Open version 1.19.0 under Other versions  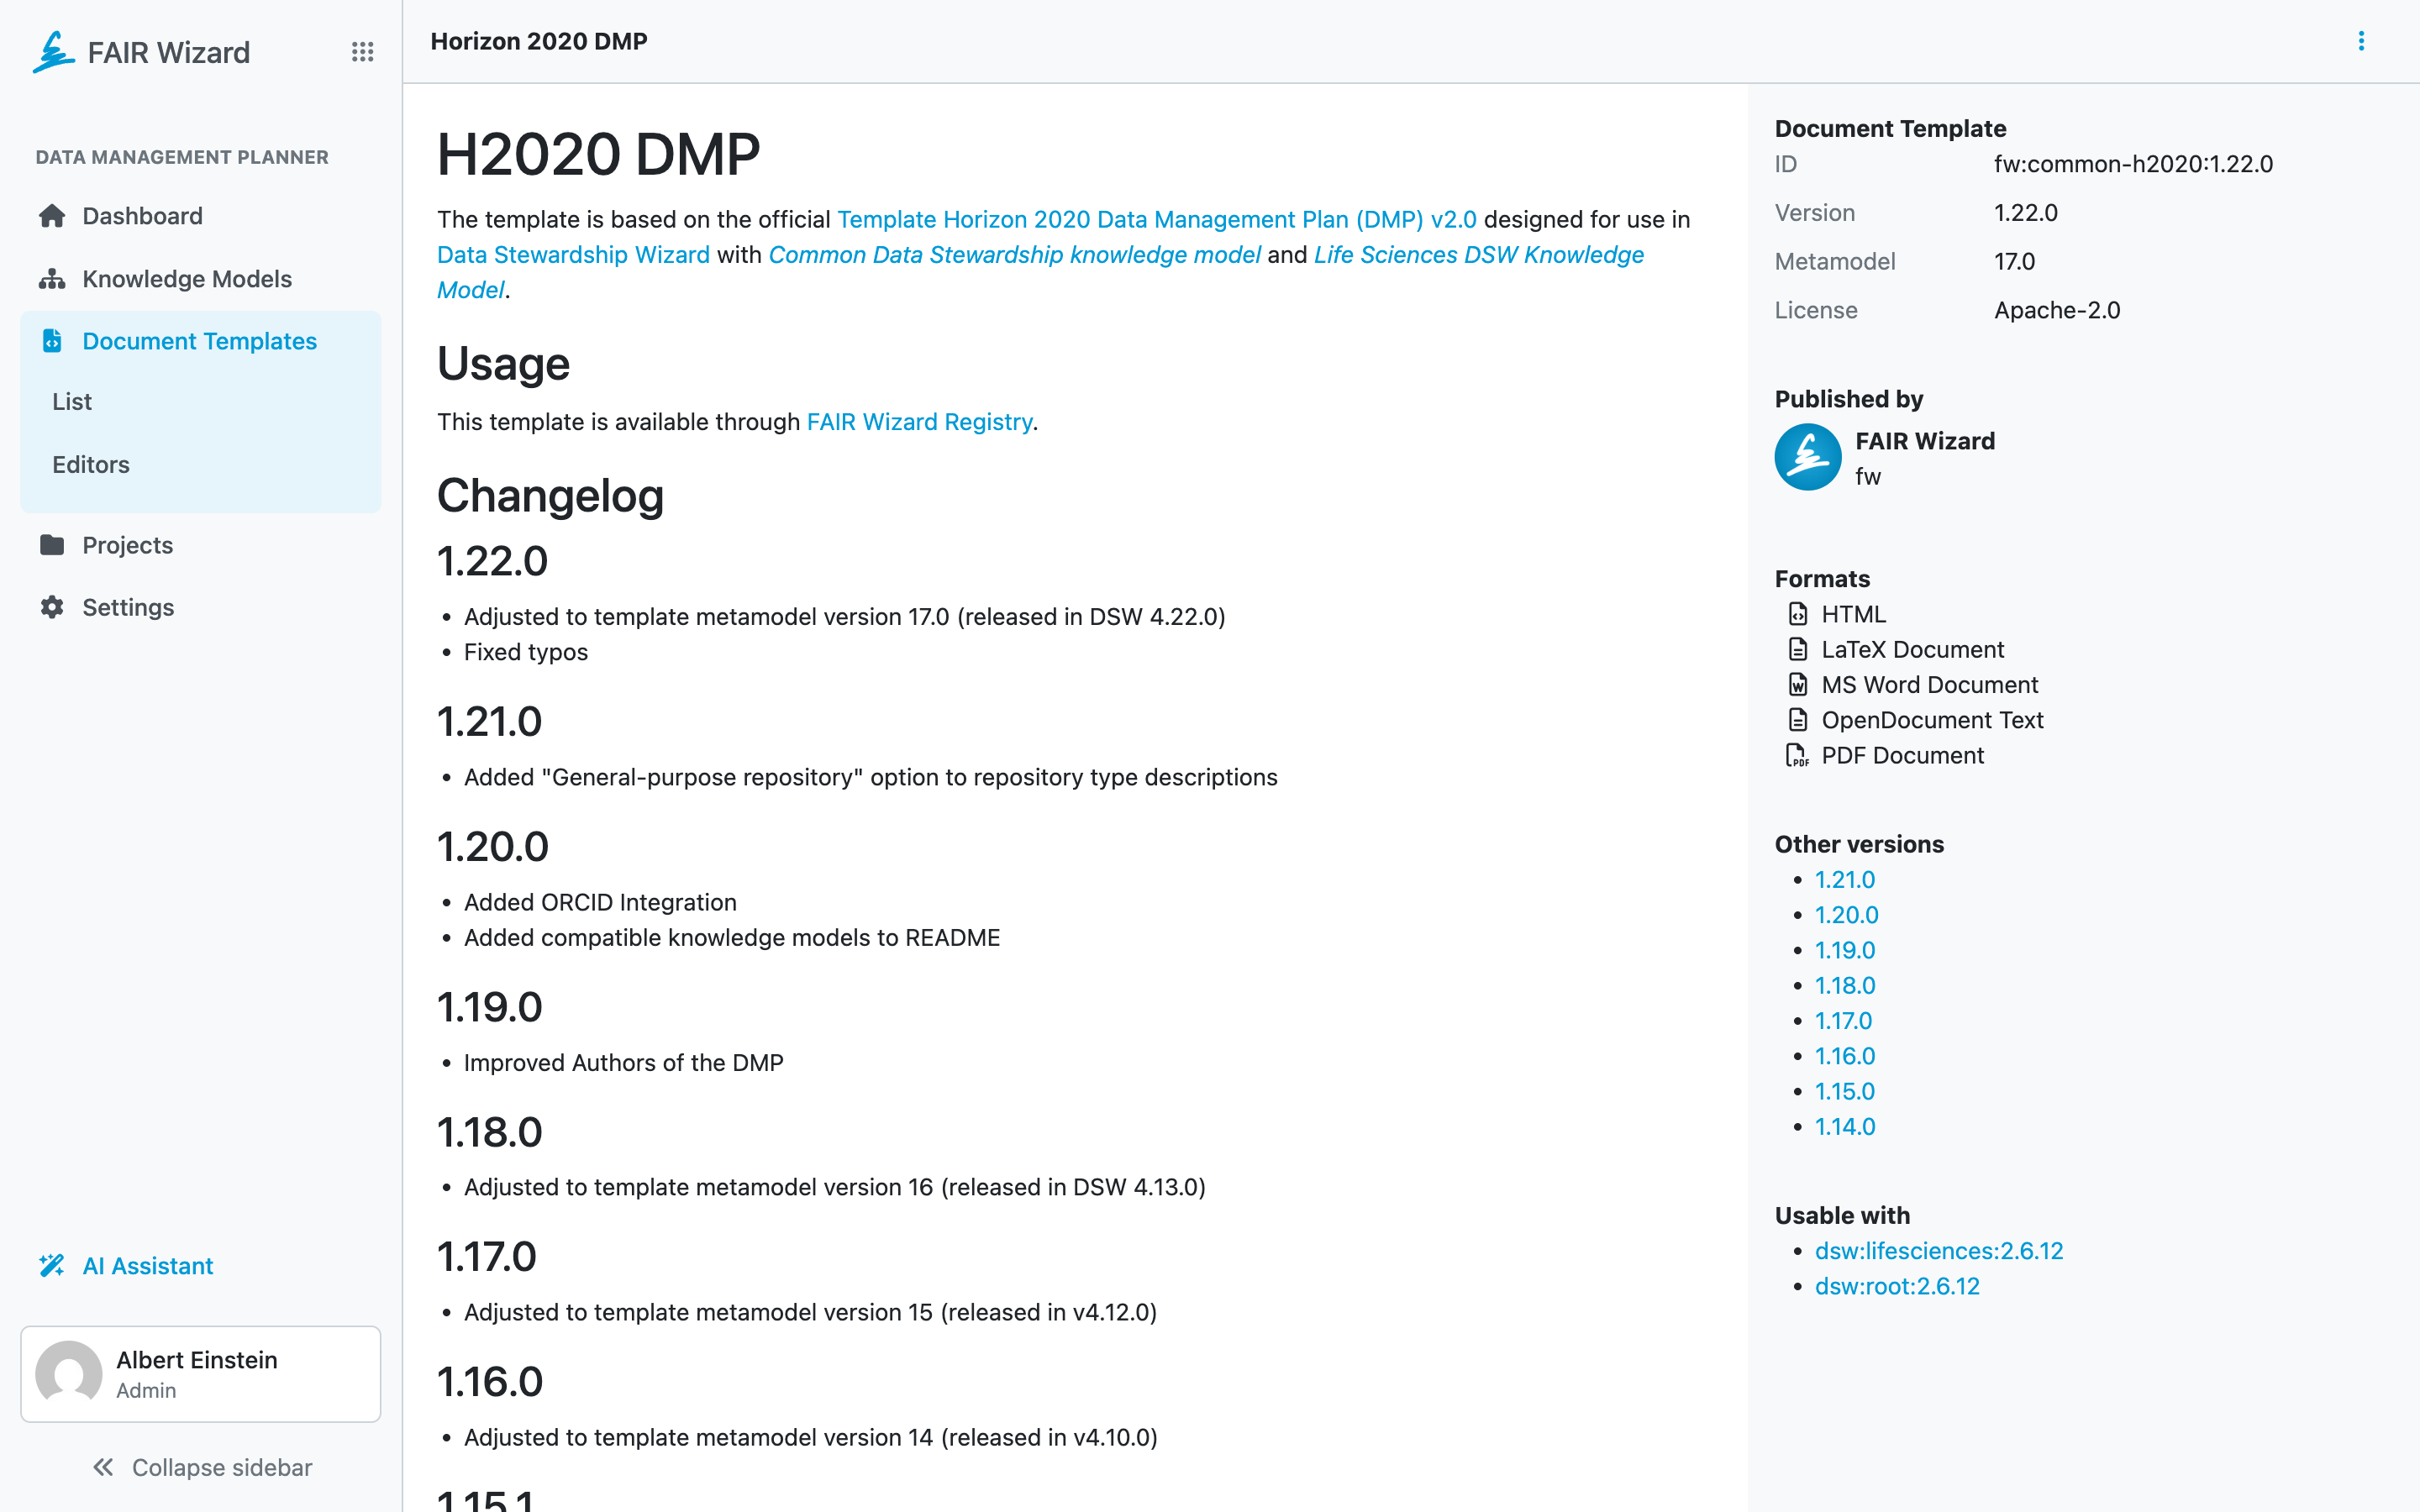pos(1845,950)
